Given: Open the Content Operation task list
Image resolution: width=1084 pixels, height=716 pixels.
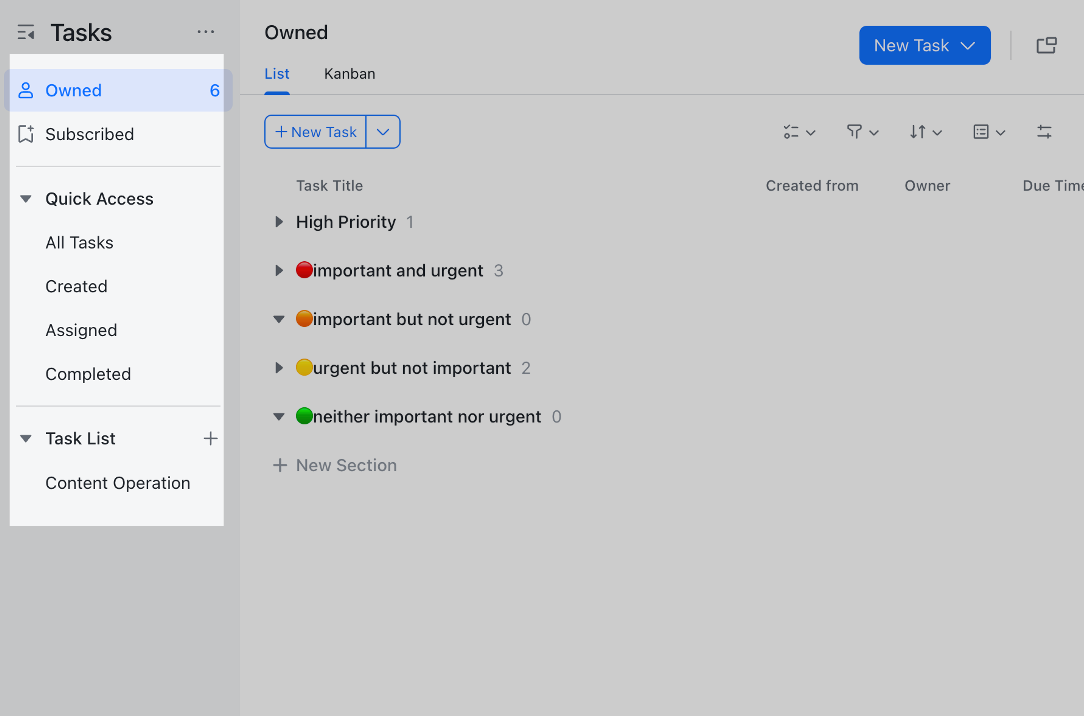Looking at the screenshot, I should 117,483.
